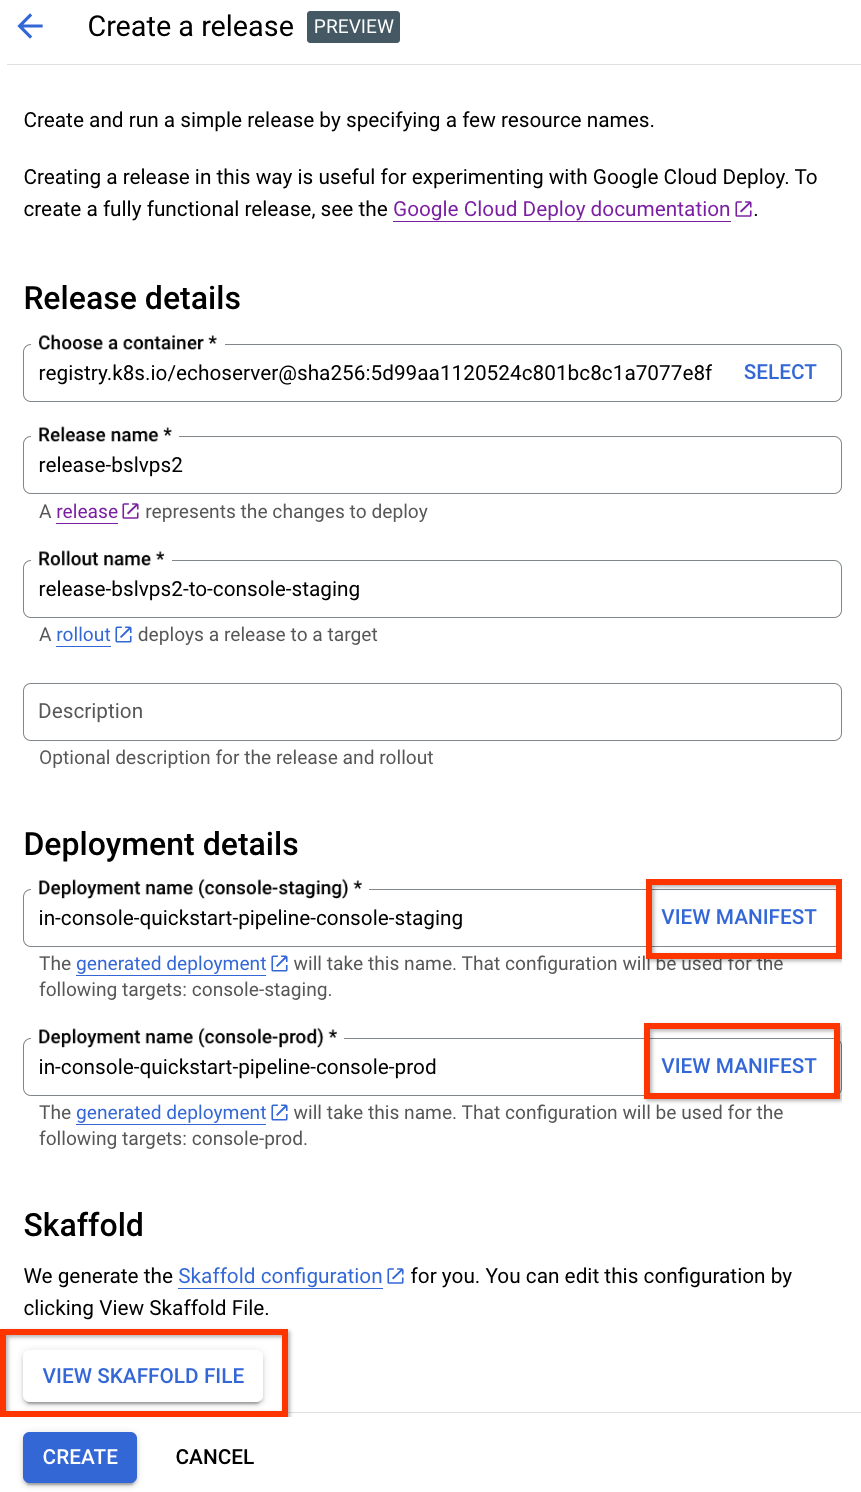Click the Rollout name input field
This screenshot has width=861, height=1492.
coord(430,588)
